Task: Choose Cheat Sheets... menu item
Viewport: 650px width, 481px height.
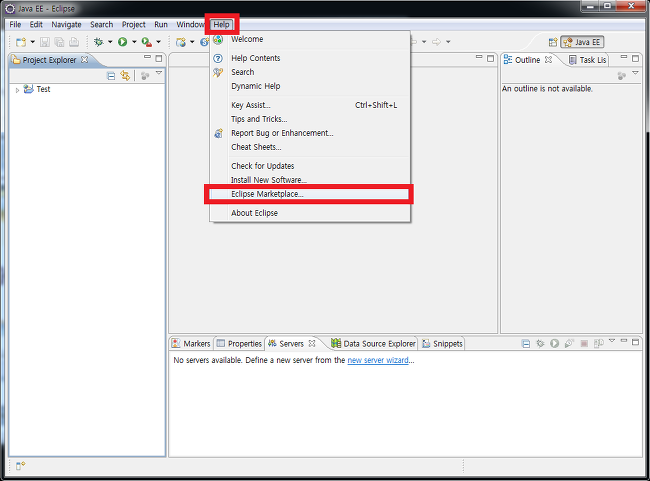Action: (x=310, y=147)
